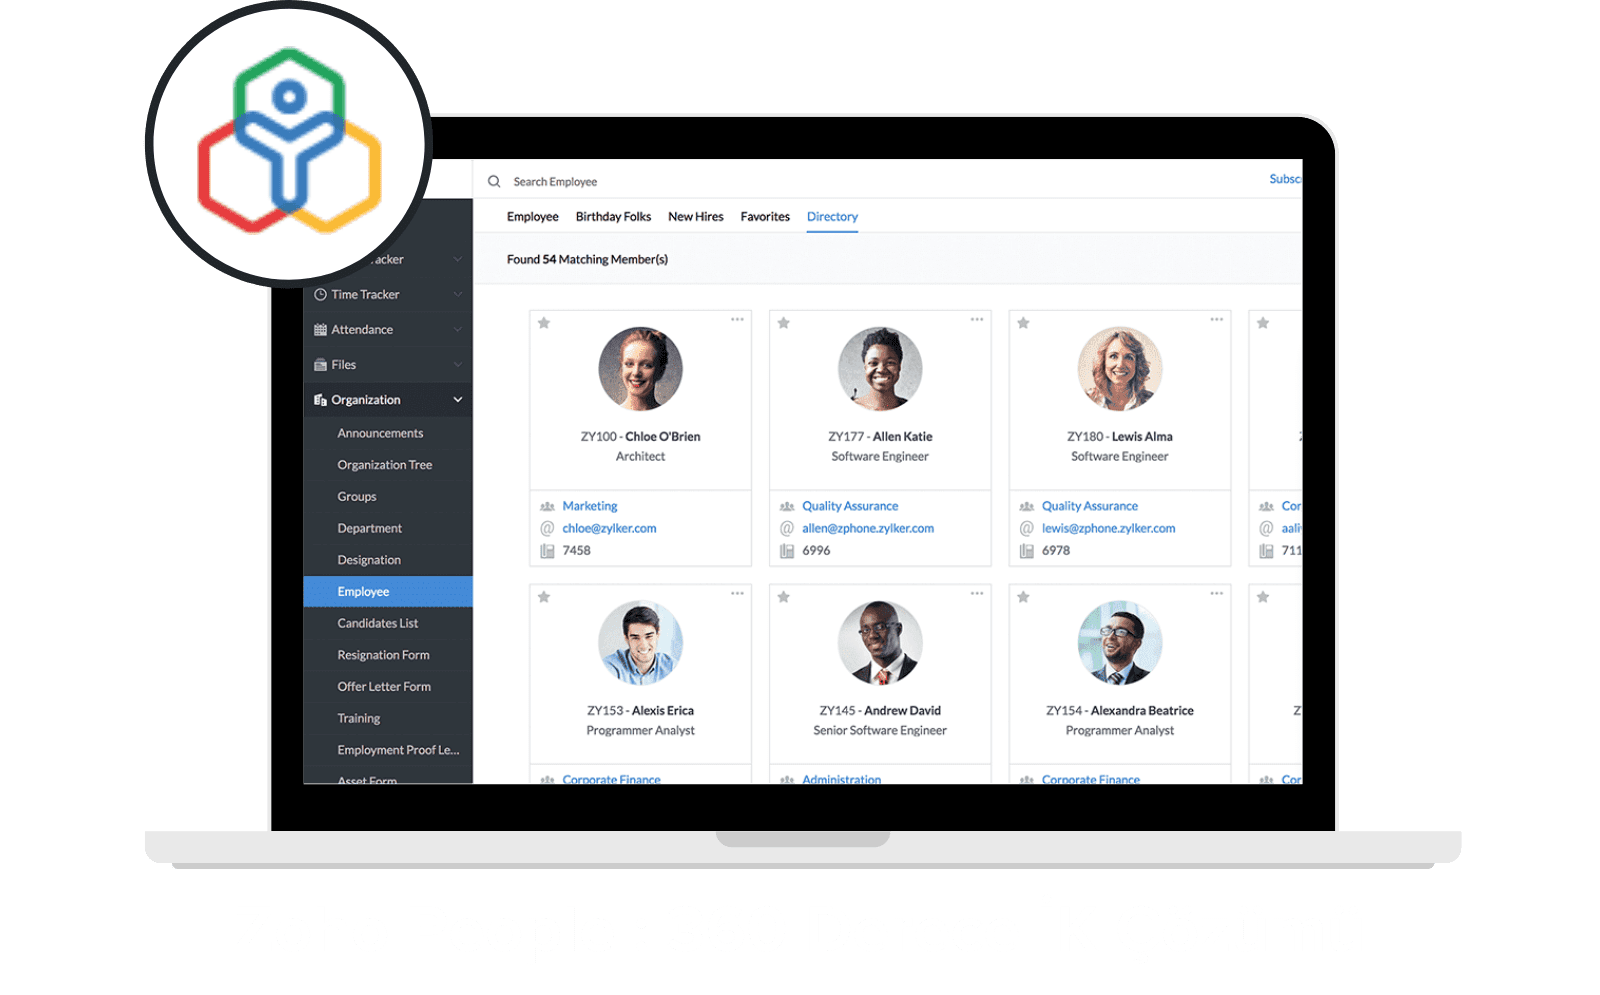The image size is (1600, 995).
Task: Select Employee in the sidebar
Action: [388, 592]
